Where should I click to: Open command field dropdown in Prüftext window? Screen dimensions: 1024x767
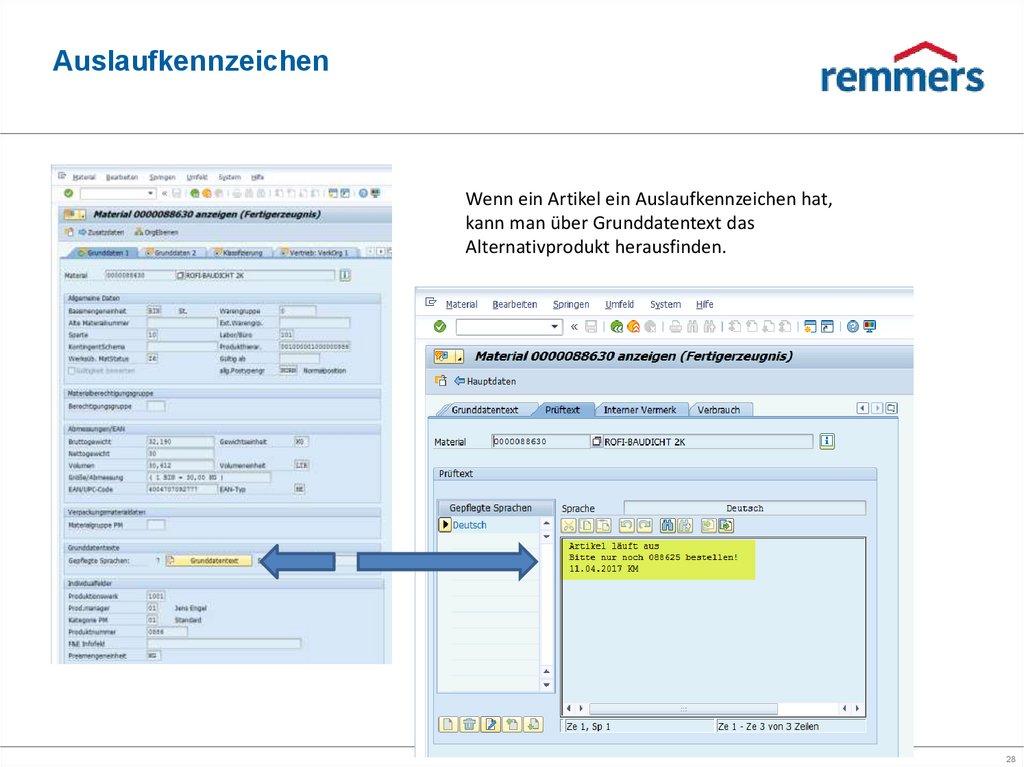[554, 326]
